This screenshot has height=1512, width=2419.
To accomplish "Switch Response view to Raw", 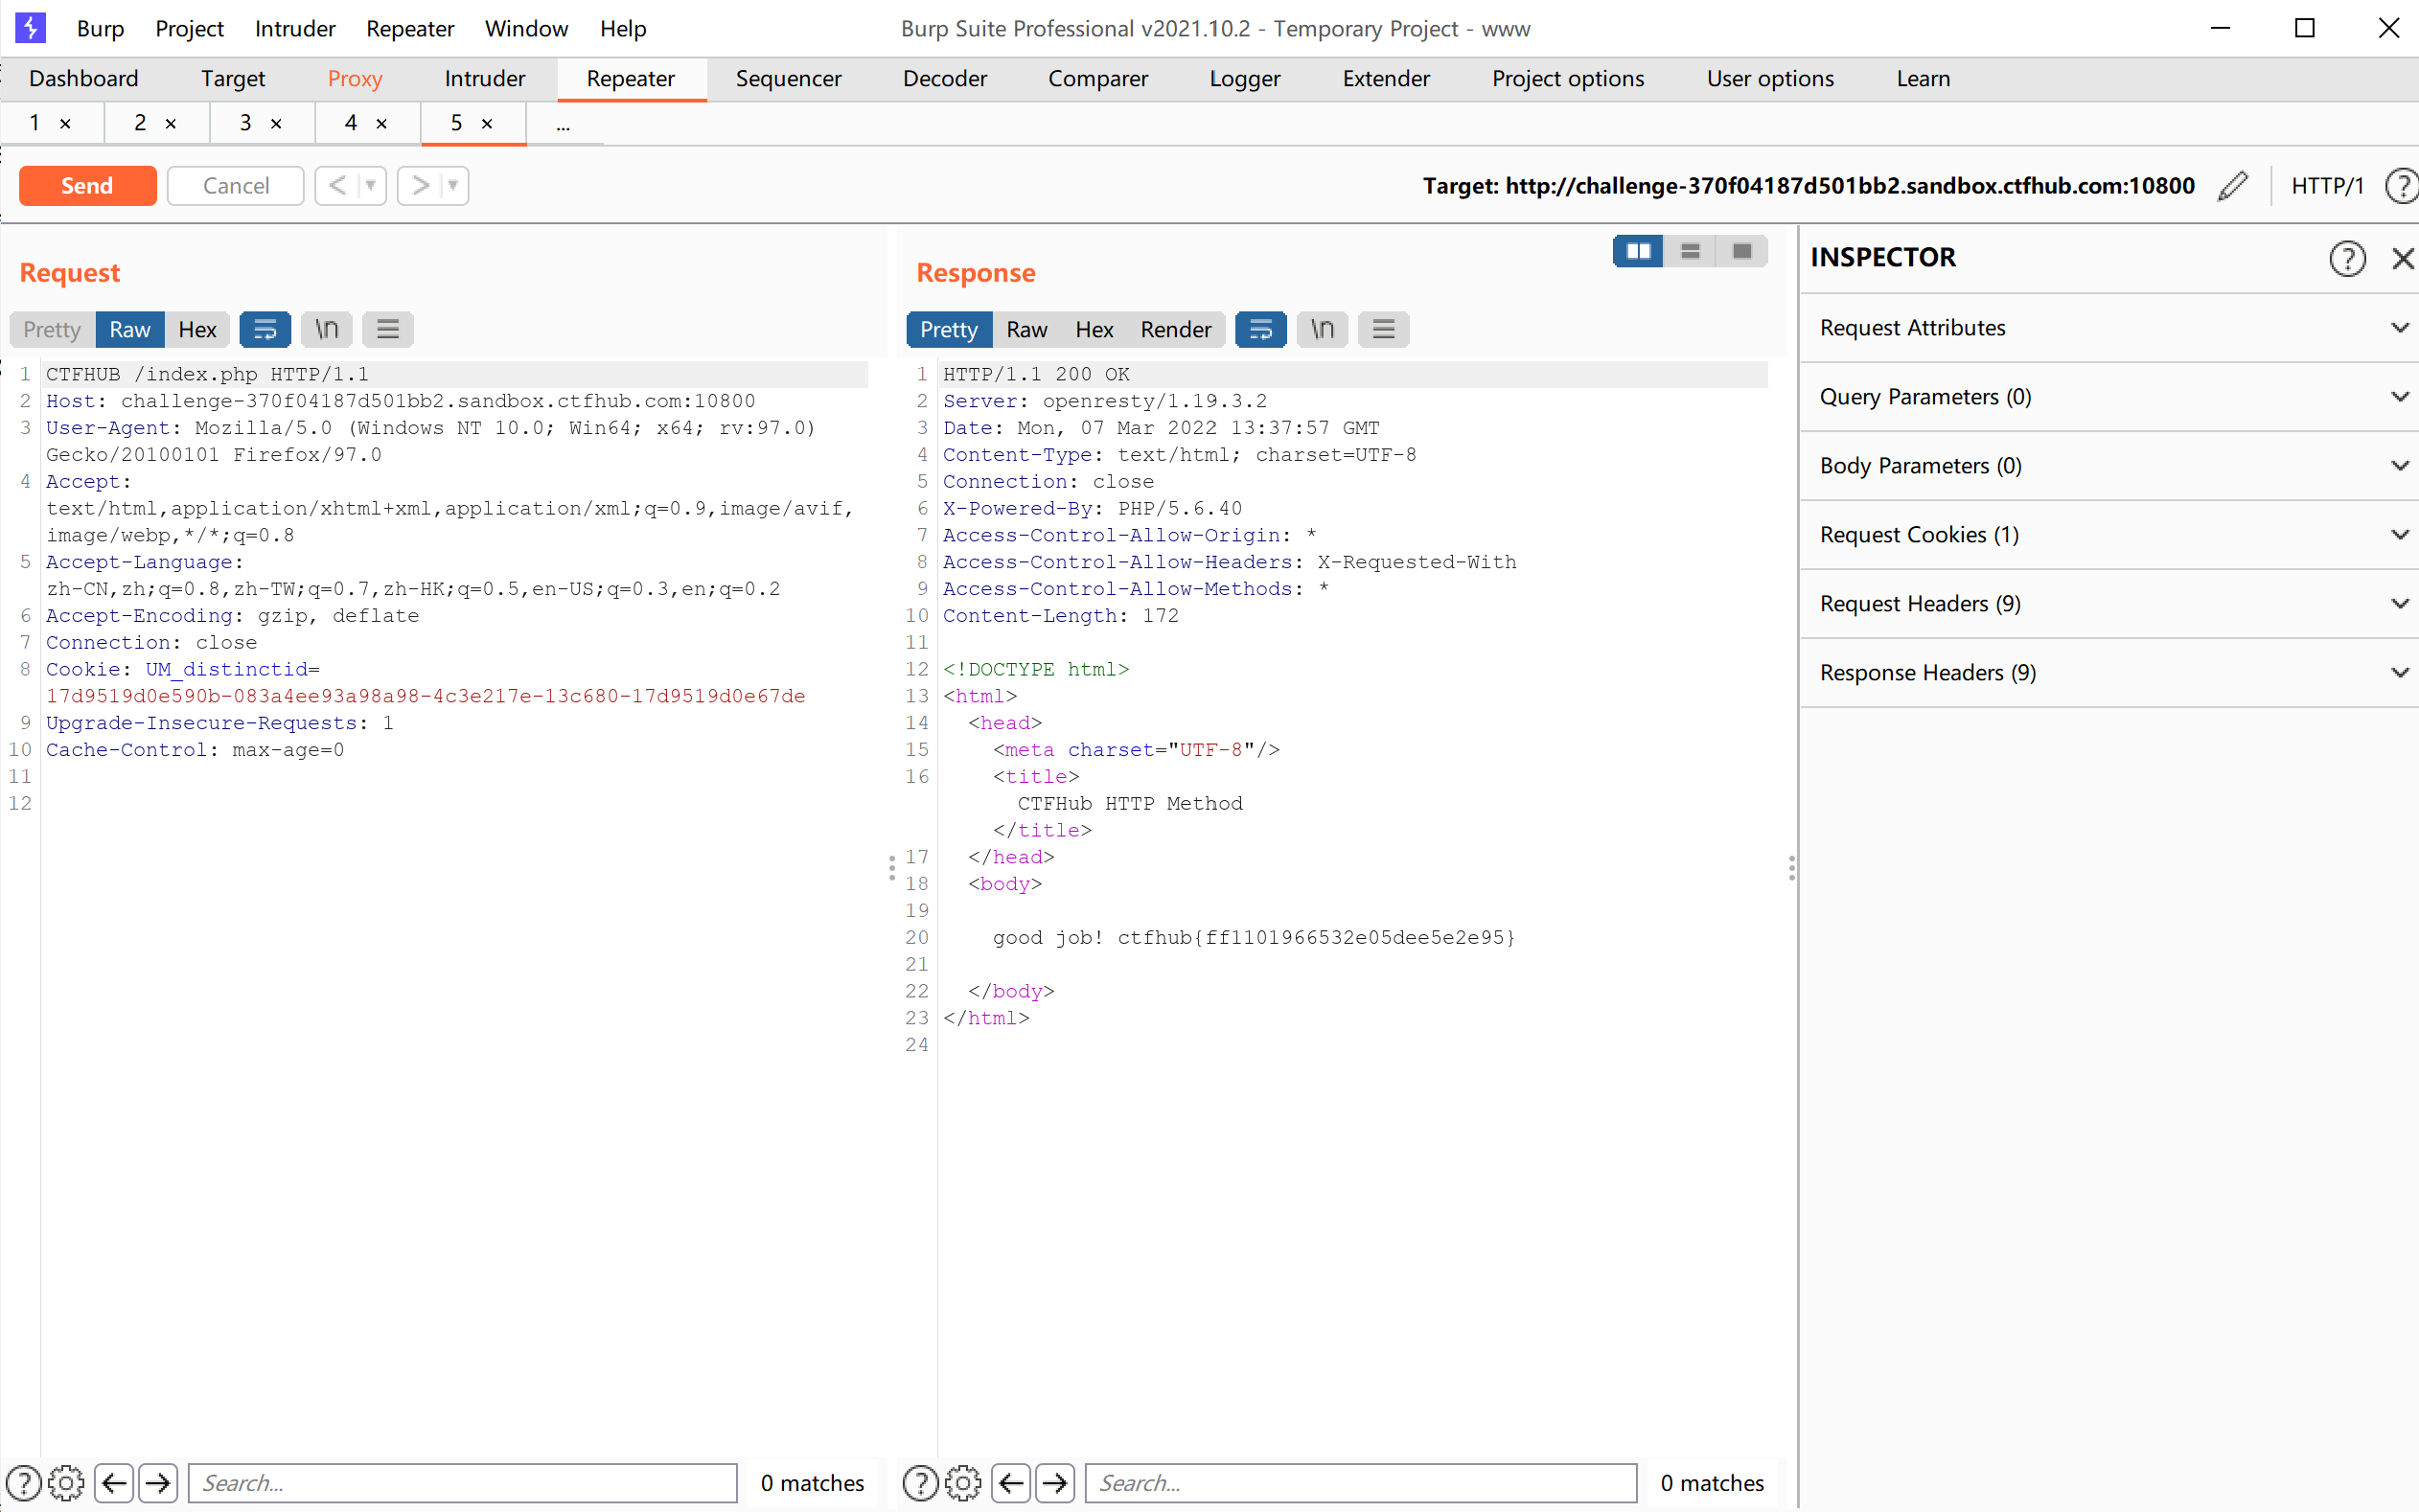I will coord(1027,329).
